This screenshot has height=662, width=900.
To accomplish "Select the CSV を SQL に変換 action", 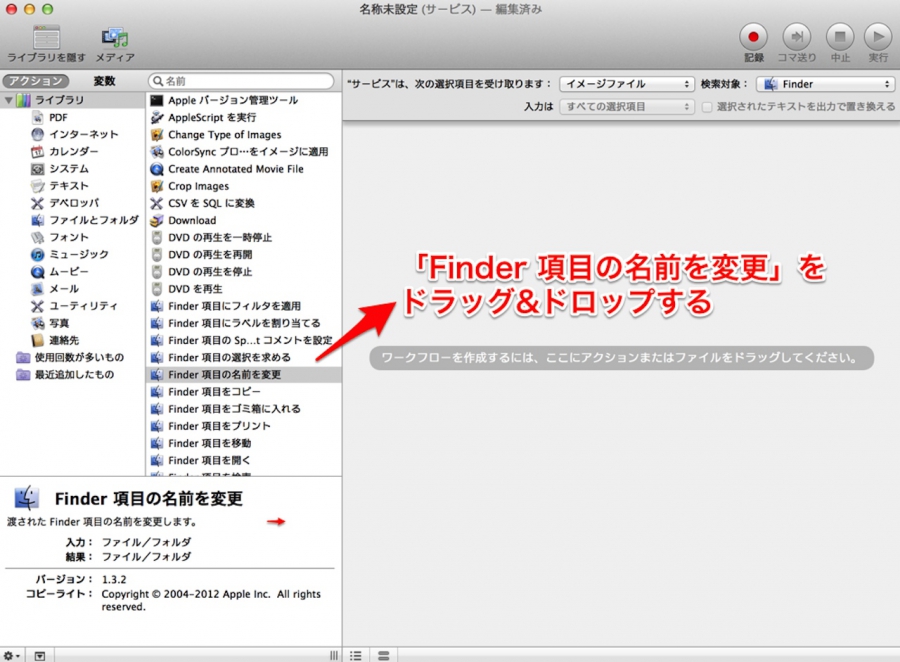I will coord(243,203).
